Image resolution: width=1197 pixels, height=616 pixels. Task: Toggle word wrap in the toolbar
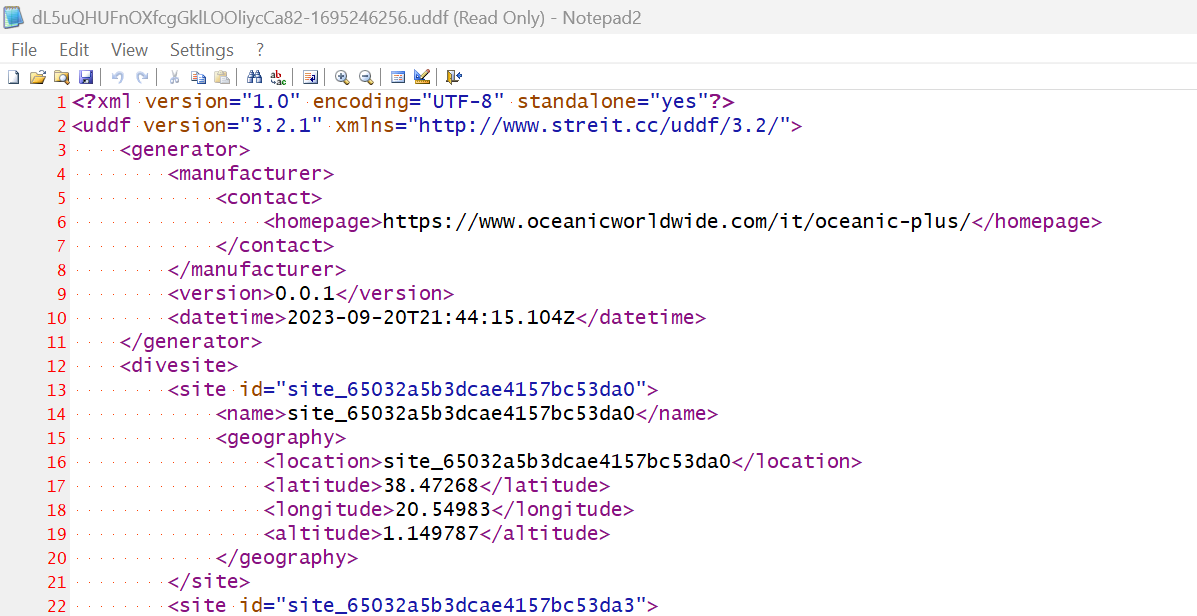click(310, 77)
